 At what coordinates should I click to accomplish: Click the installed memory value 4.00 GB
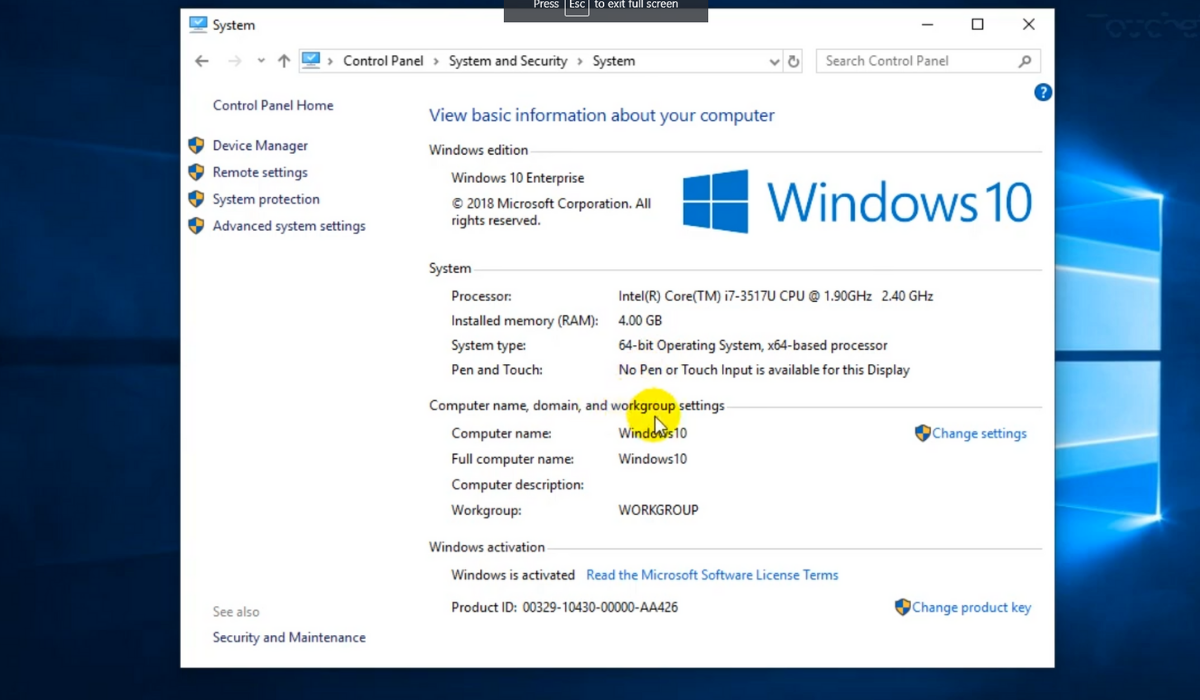pyautogui.click(x=640, y=321)
